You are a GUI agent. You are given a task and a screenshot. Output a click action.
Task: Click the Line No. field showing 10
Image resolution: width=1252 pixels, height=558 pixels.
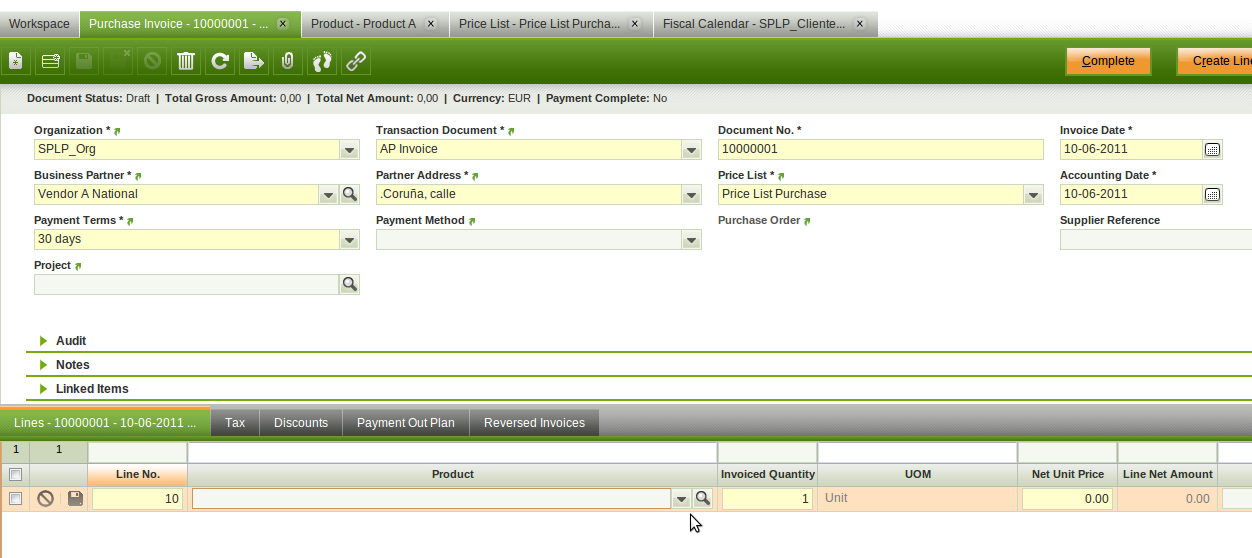pyautogui.click(x=138, y=498)
